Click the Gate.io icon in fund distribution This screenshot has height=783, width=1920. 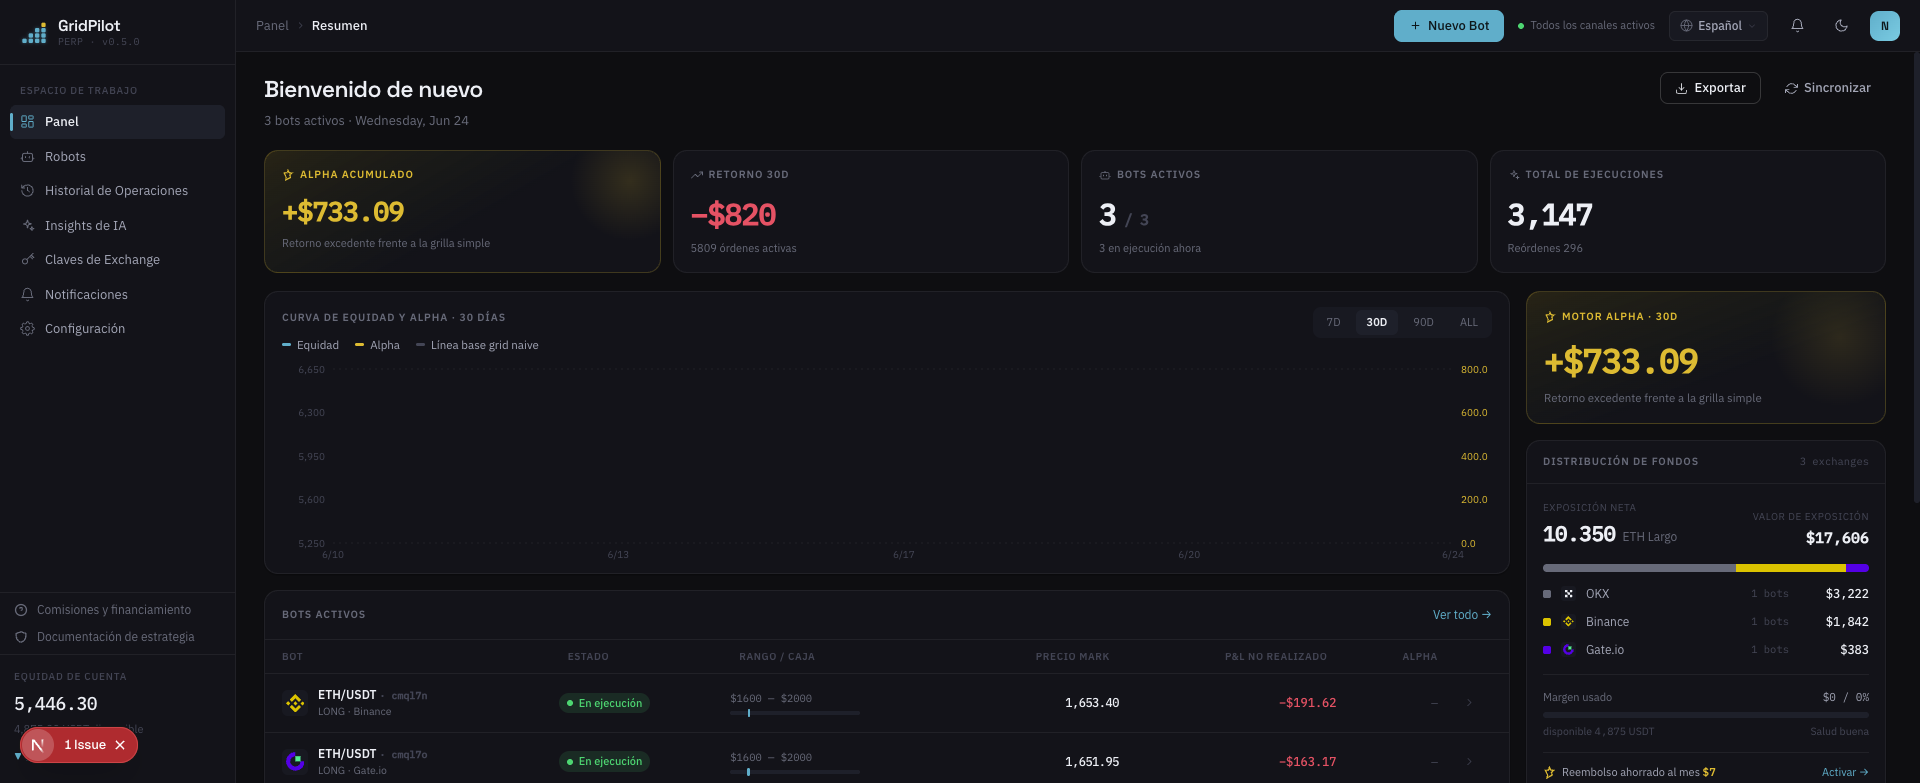click(x=1568, y=650)
